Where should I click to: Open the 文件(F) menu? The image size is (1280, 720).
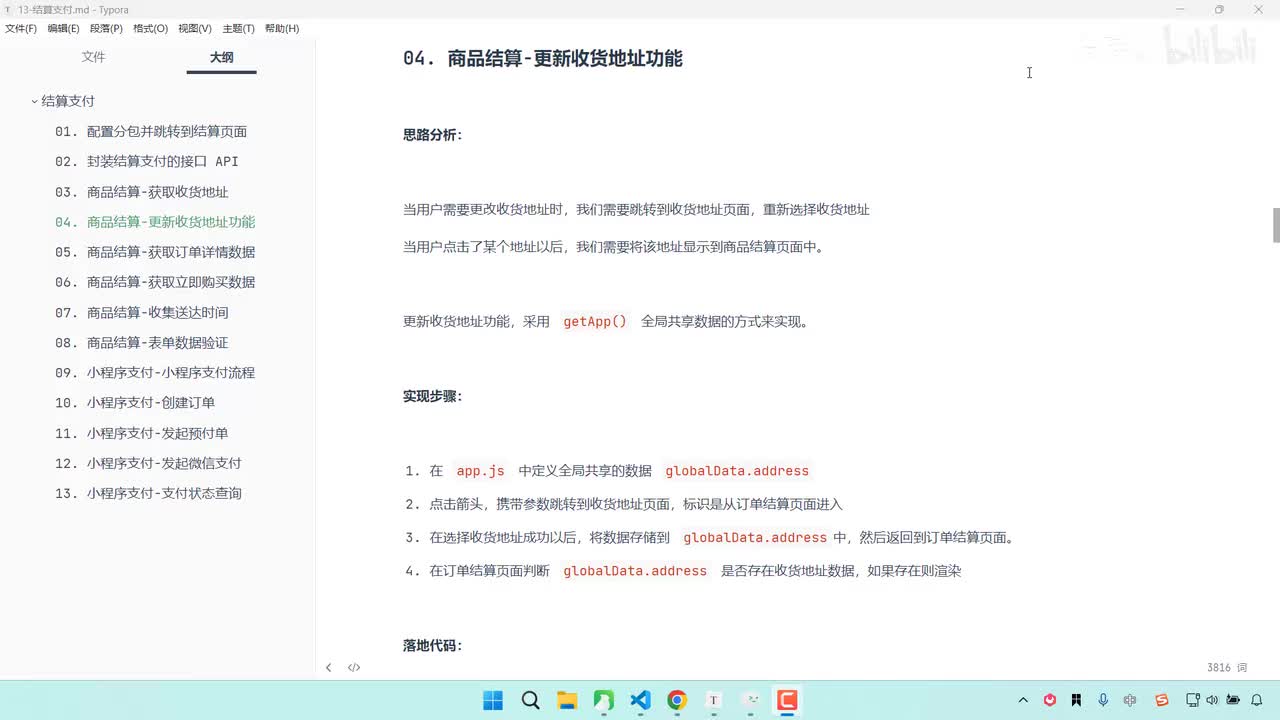(x=21, y=29)
